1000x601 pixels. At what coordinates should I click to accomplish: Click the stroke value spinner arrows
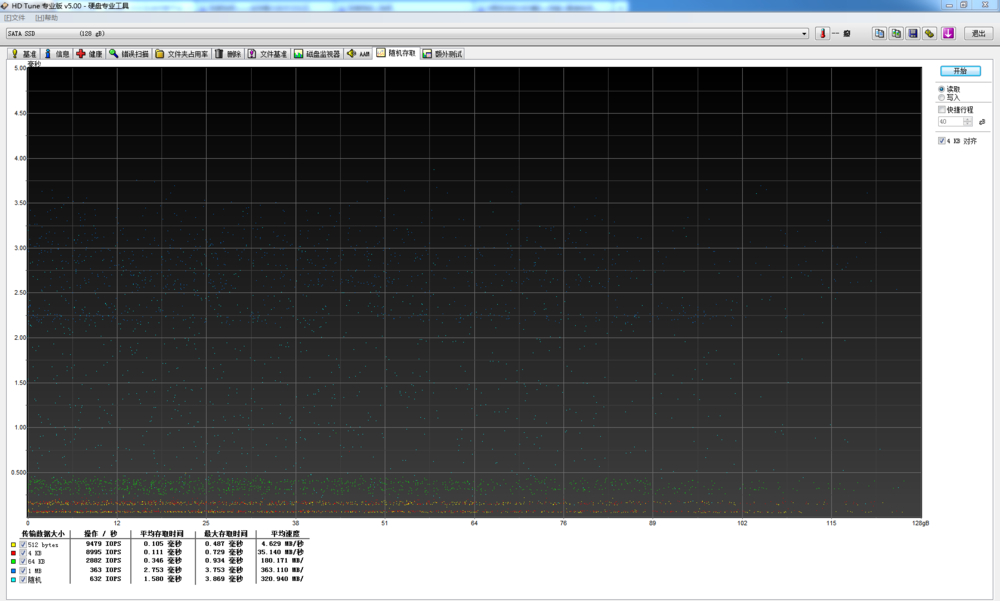968,122
